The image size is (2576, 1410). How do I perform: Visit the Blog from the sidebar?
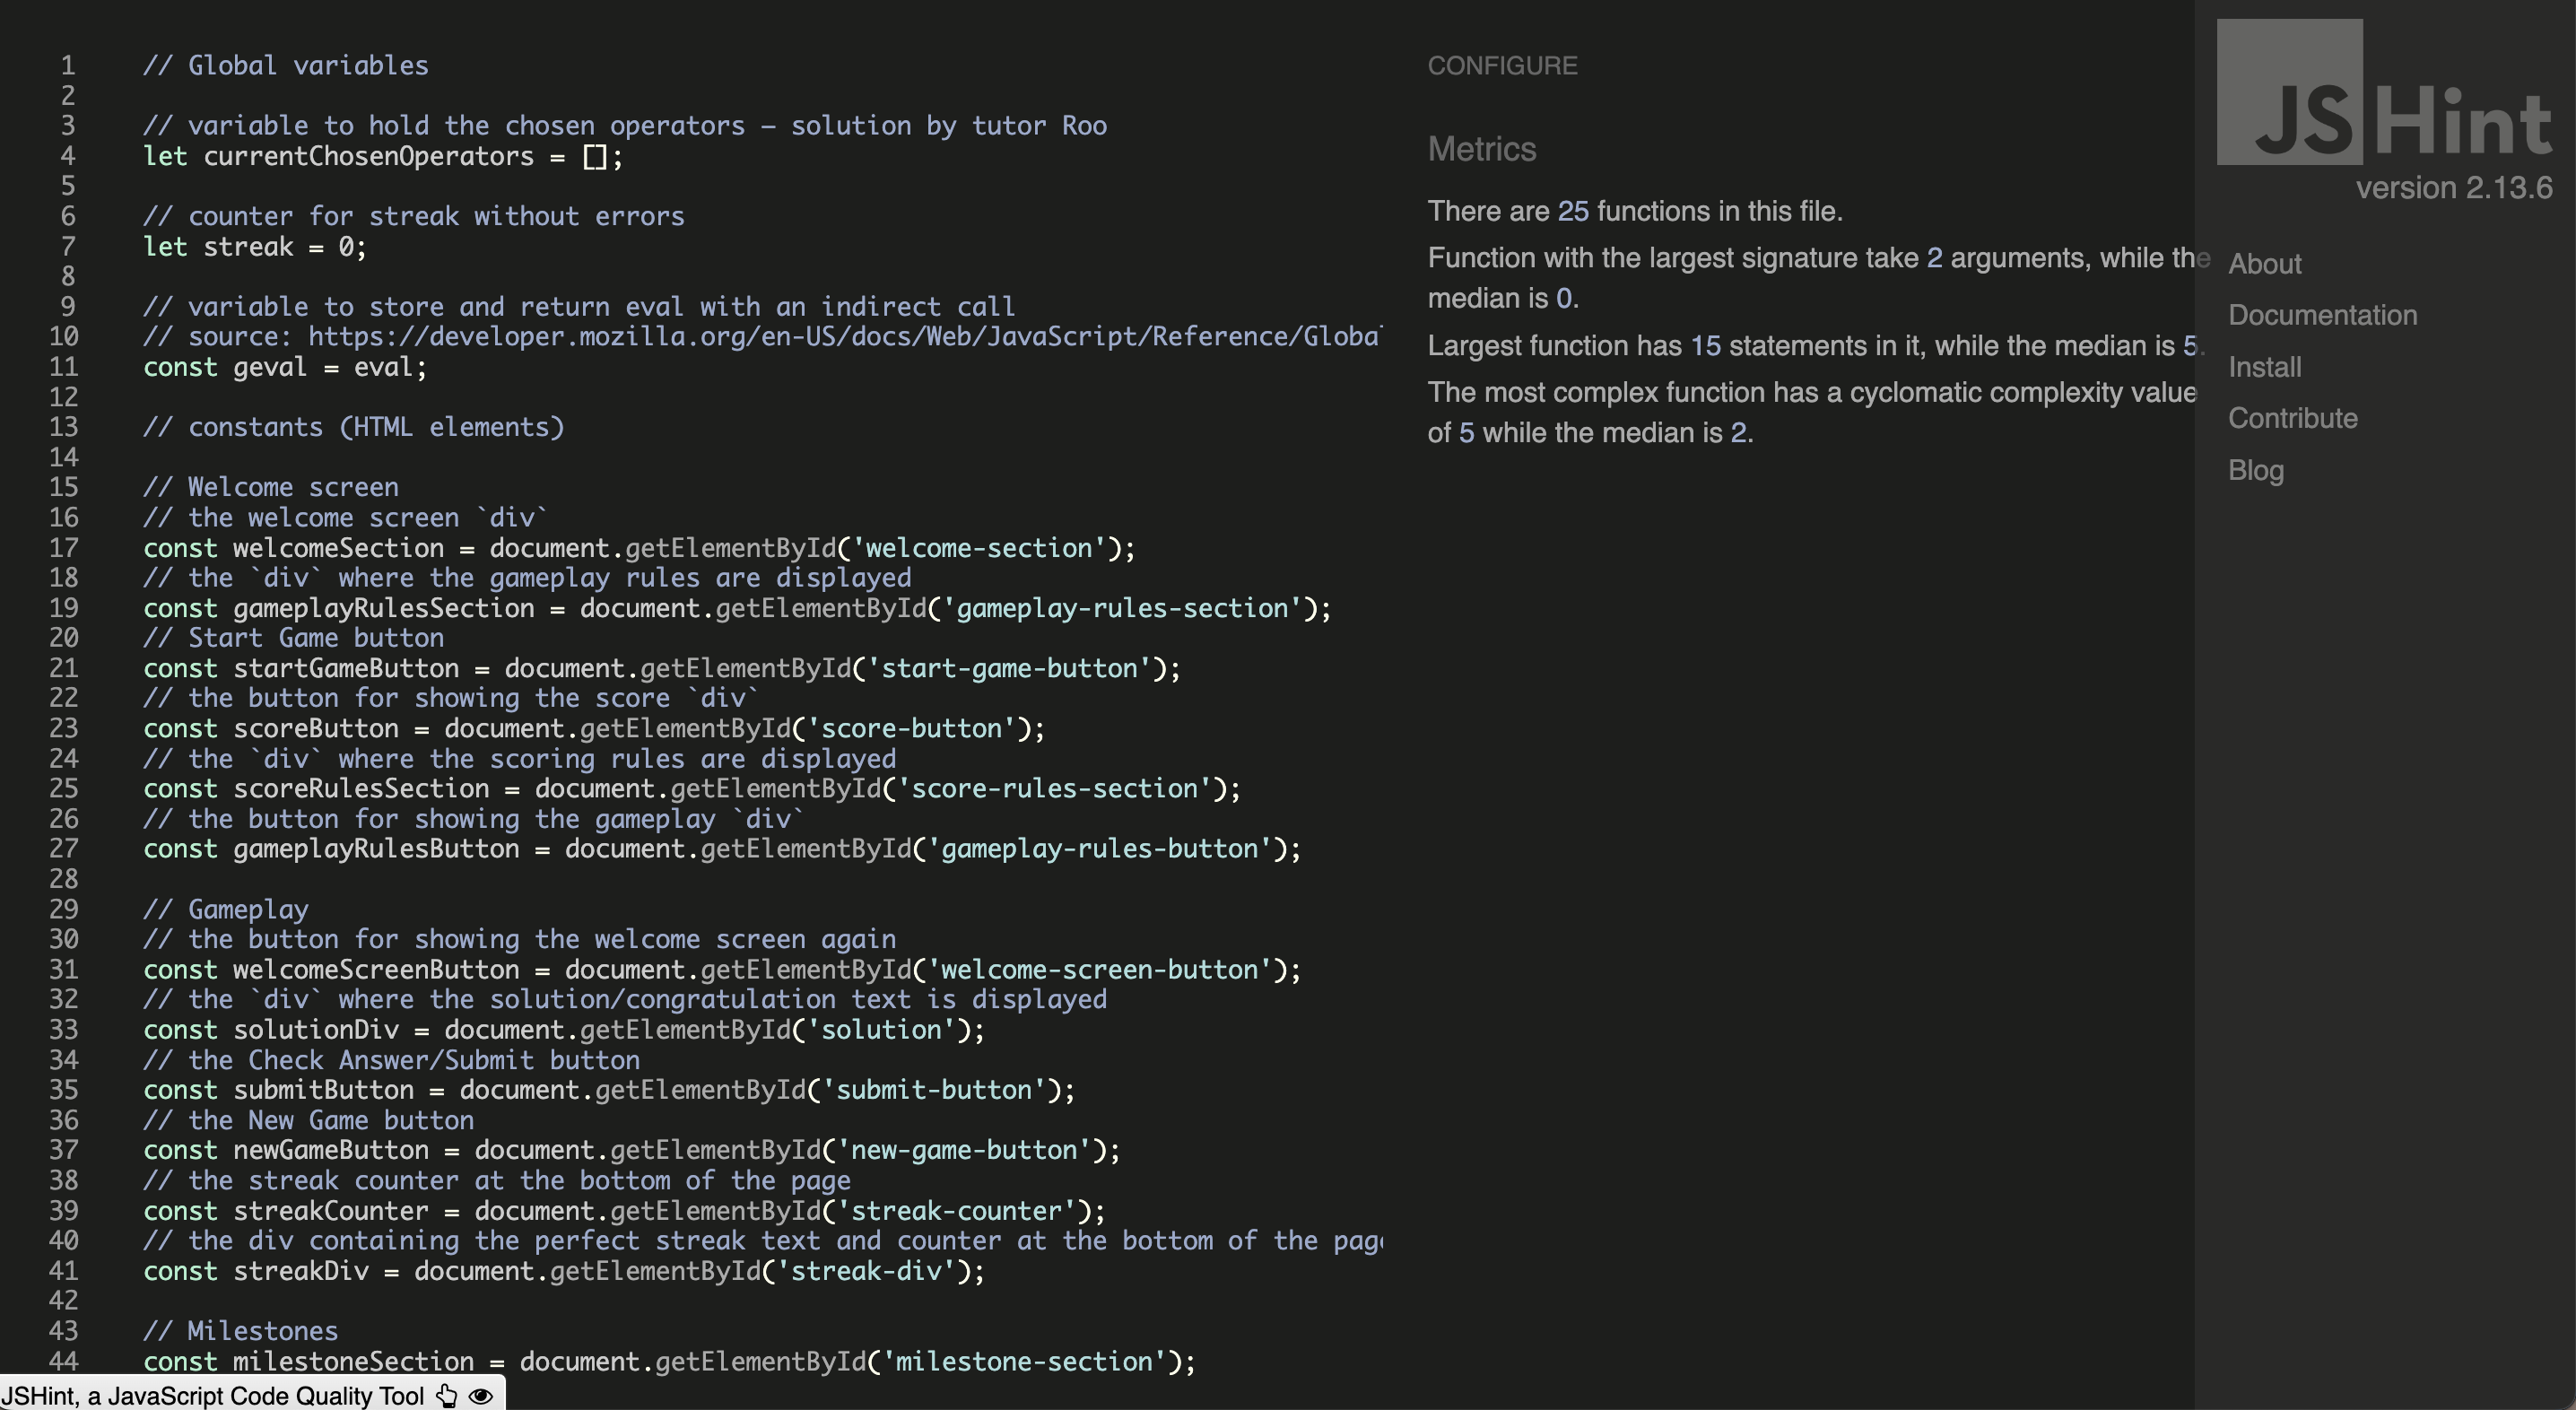[x=2255, y=470]
